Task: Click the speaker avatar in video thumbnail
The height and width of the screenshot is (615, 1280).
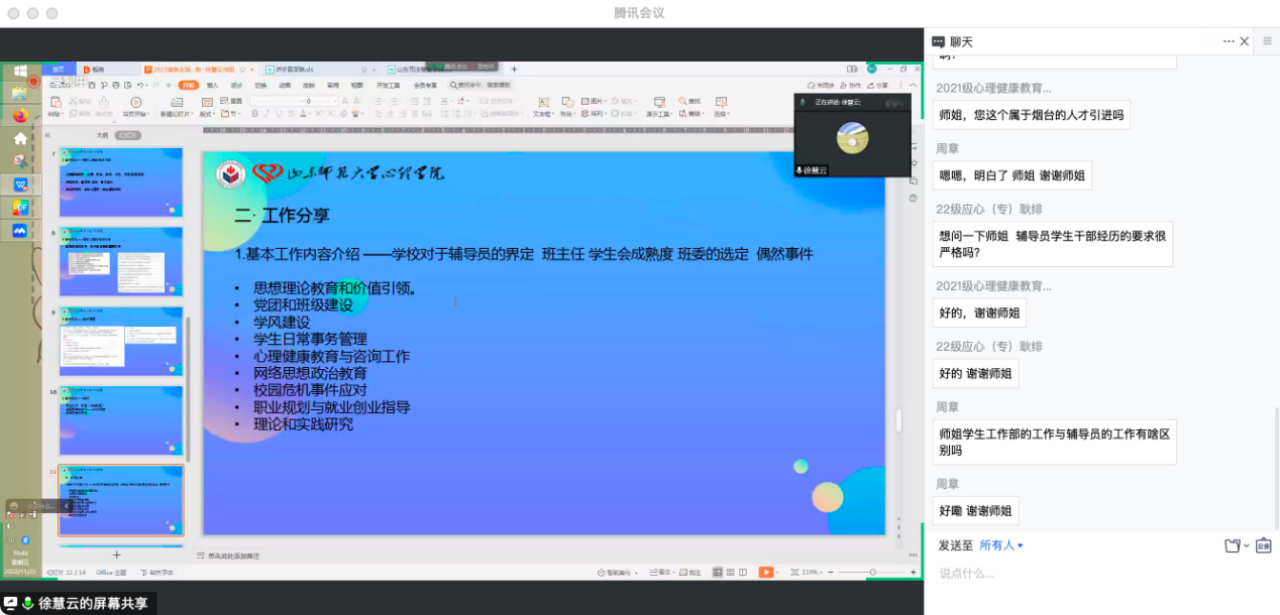Action: tap(852, 138)
